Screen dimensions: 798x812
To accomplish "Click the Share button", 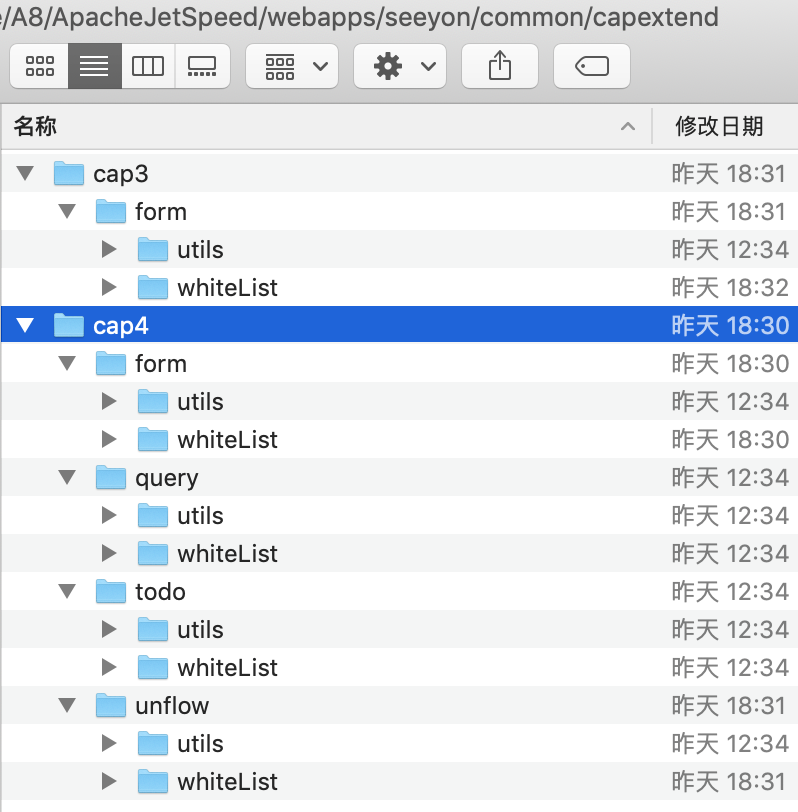I will [499, 67].
